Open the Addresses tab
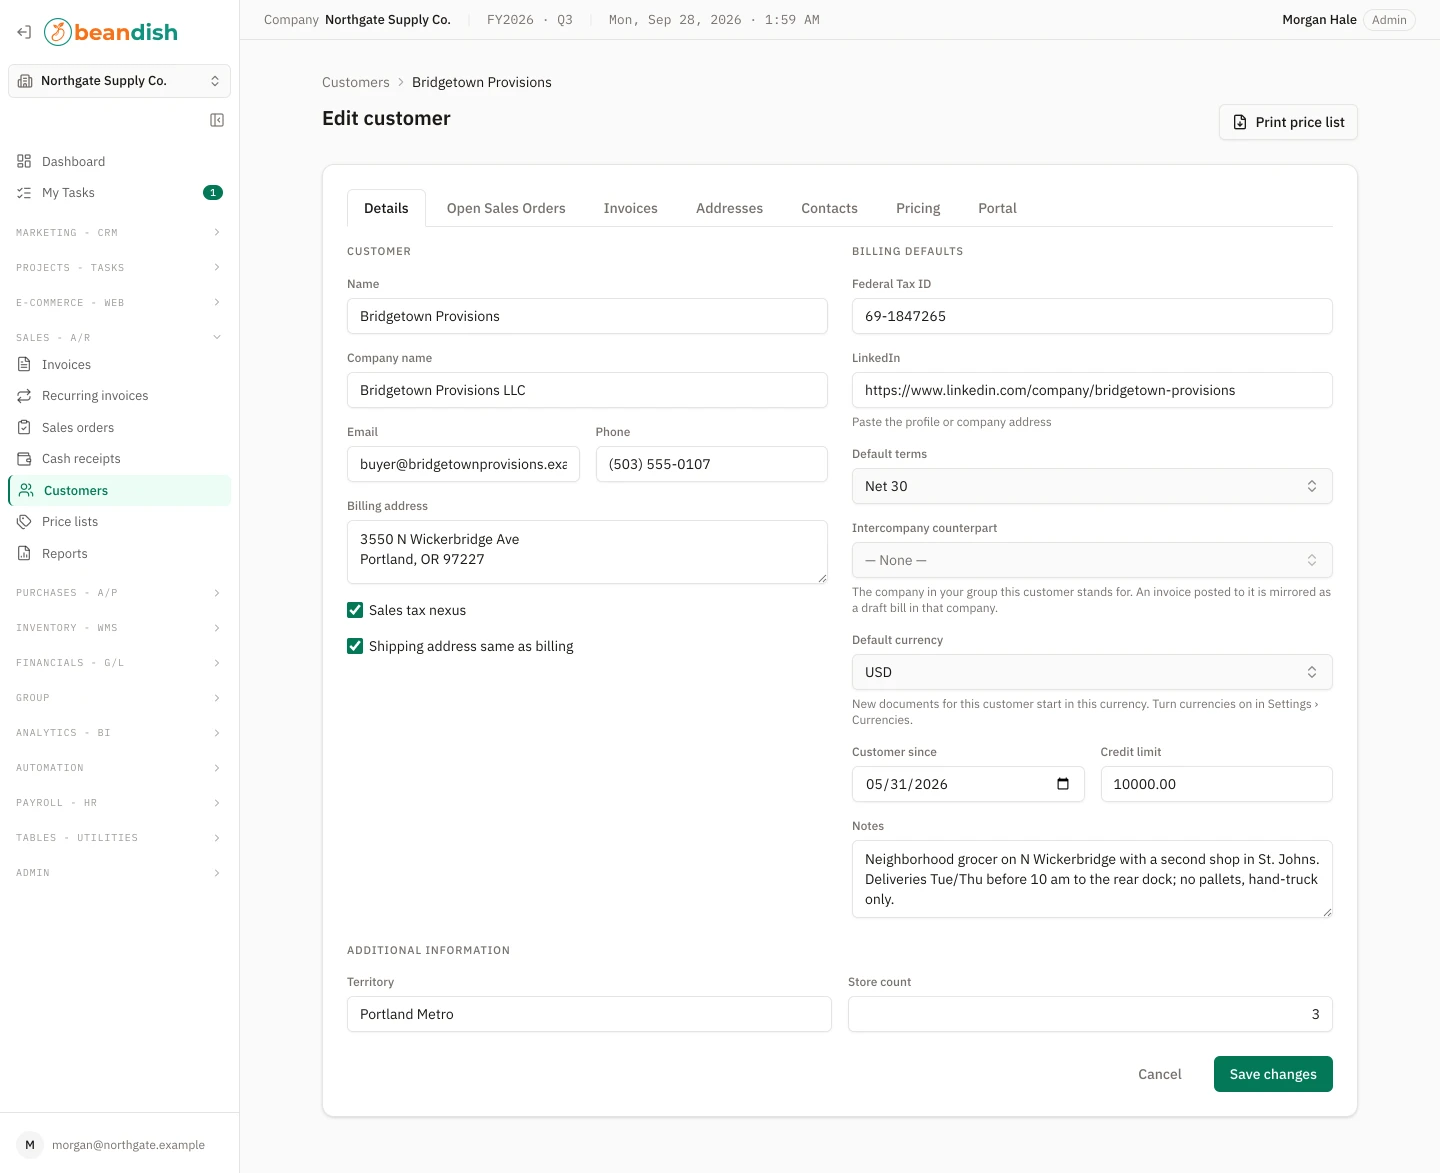Viewport: 1440px width, 1173px height. pyautogui.click(x=729, y=208)
